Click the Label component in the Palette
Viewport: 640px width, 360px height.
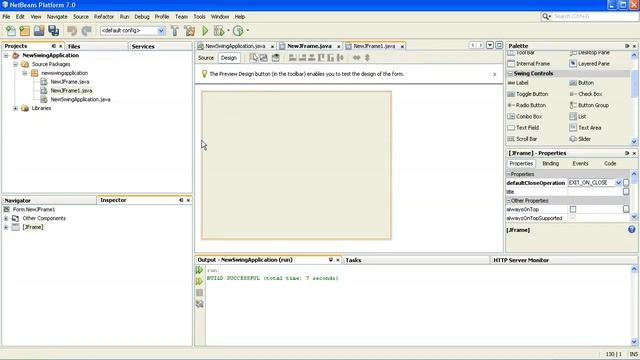pyautogui.click(x=518, y=83)
